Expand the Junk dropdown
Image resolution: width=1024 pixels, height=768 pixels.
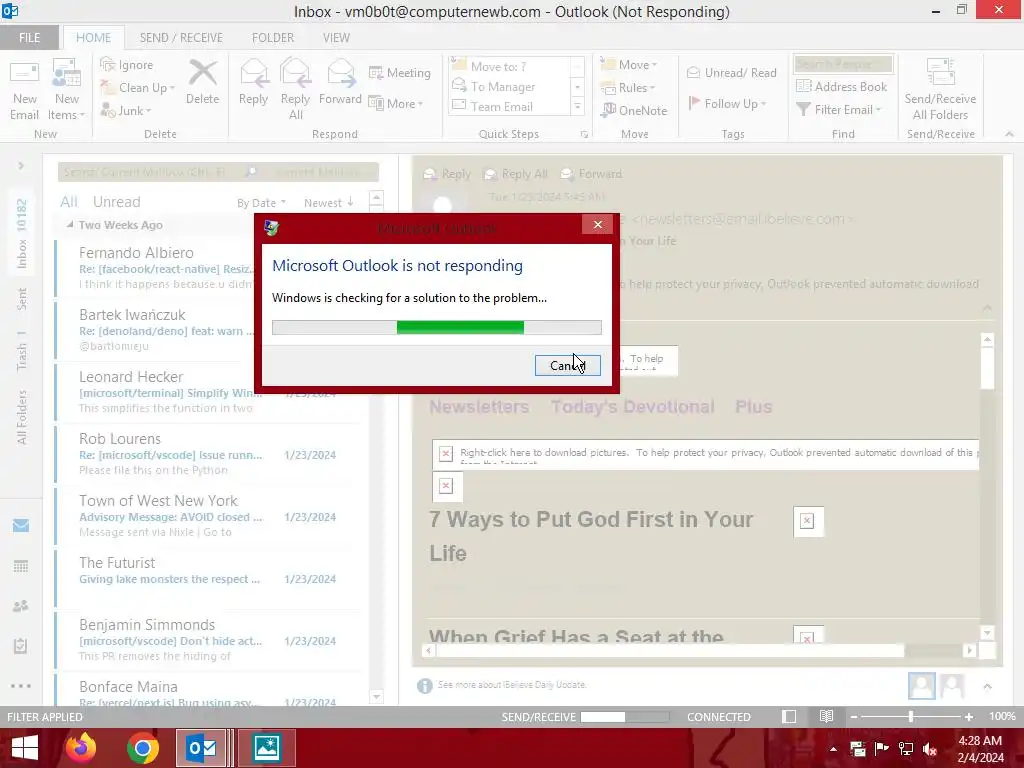148,111
